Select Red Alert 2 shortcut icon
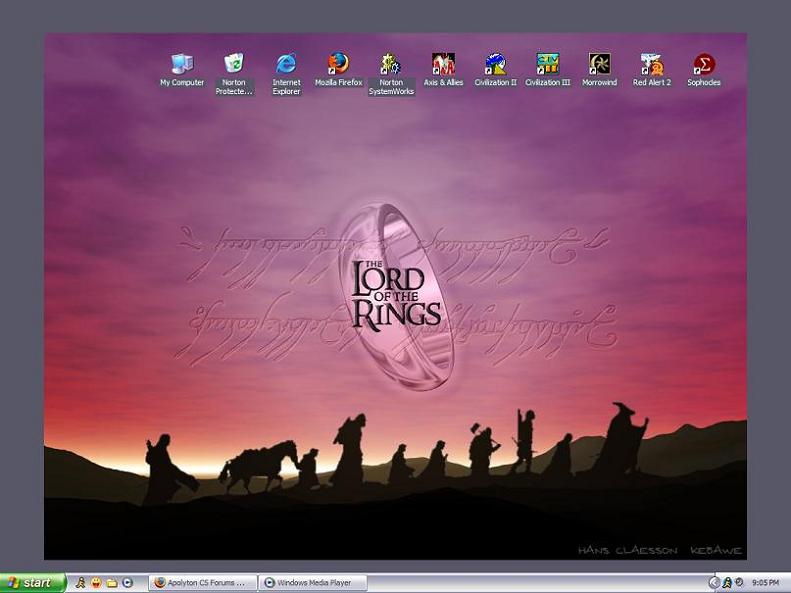791x593 pixels. pos(652,66)
